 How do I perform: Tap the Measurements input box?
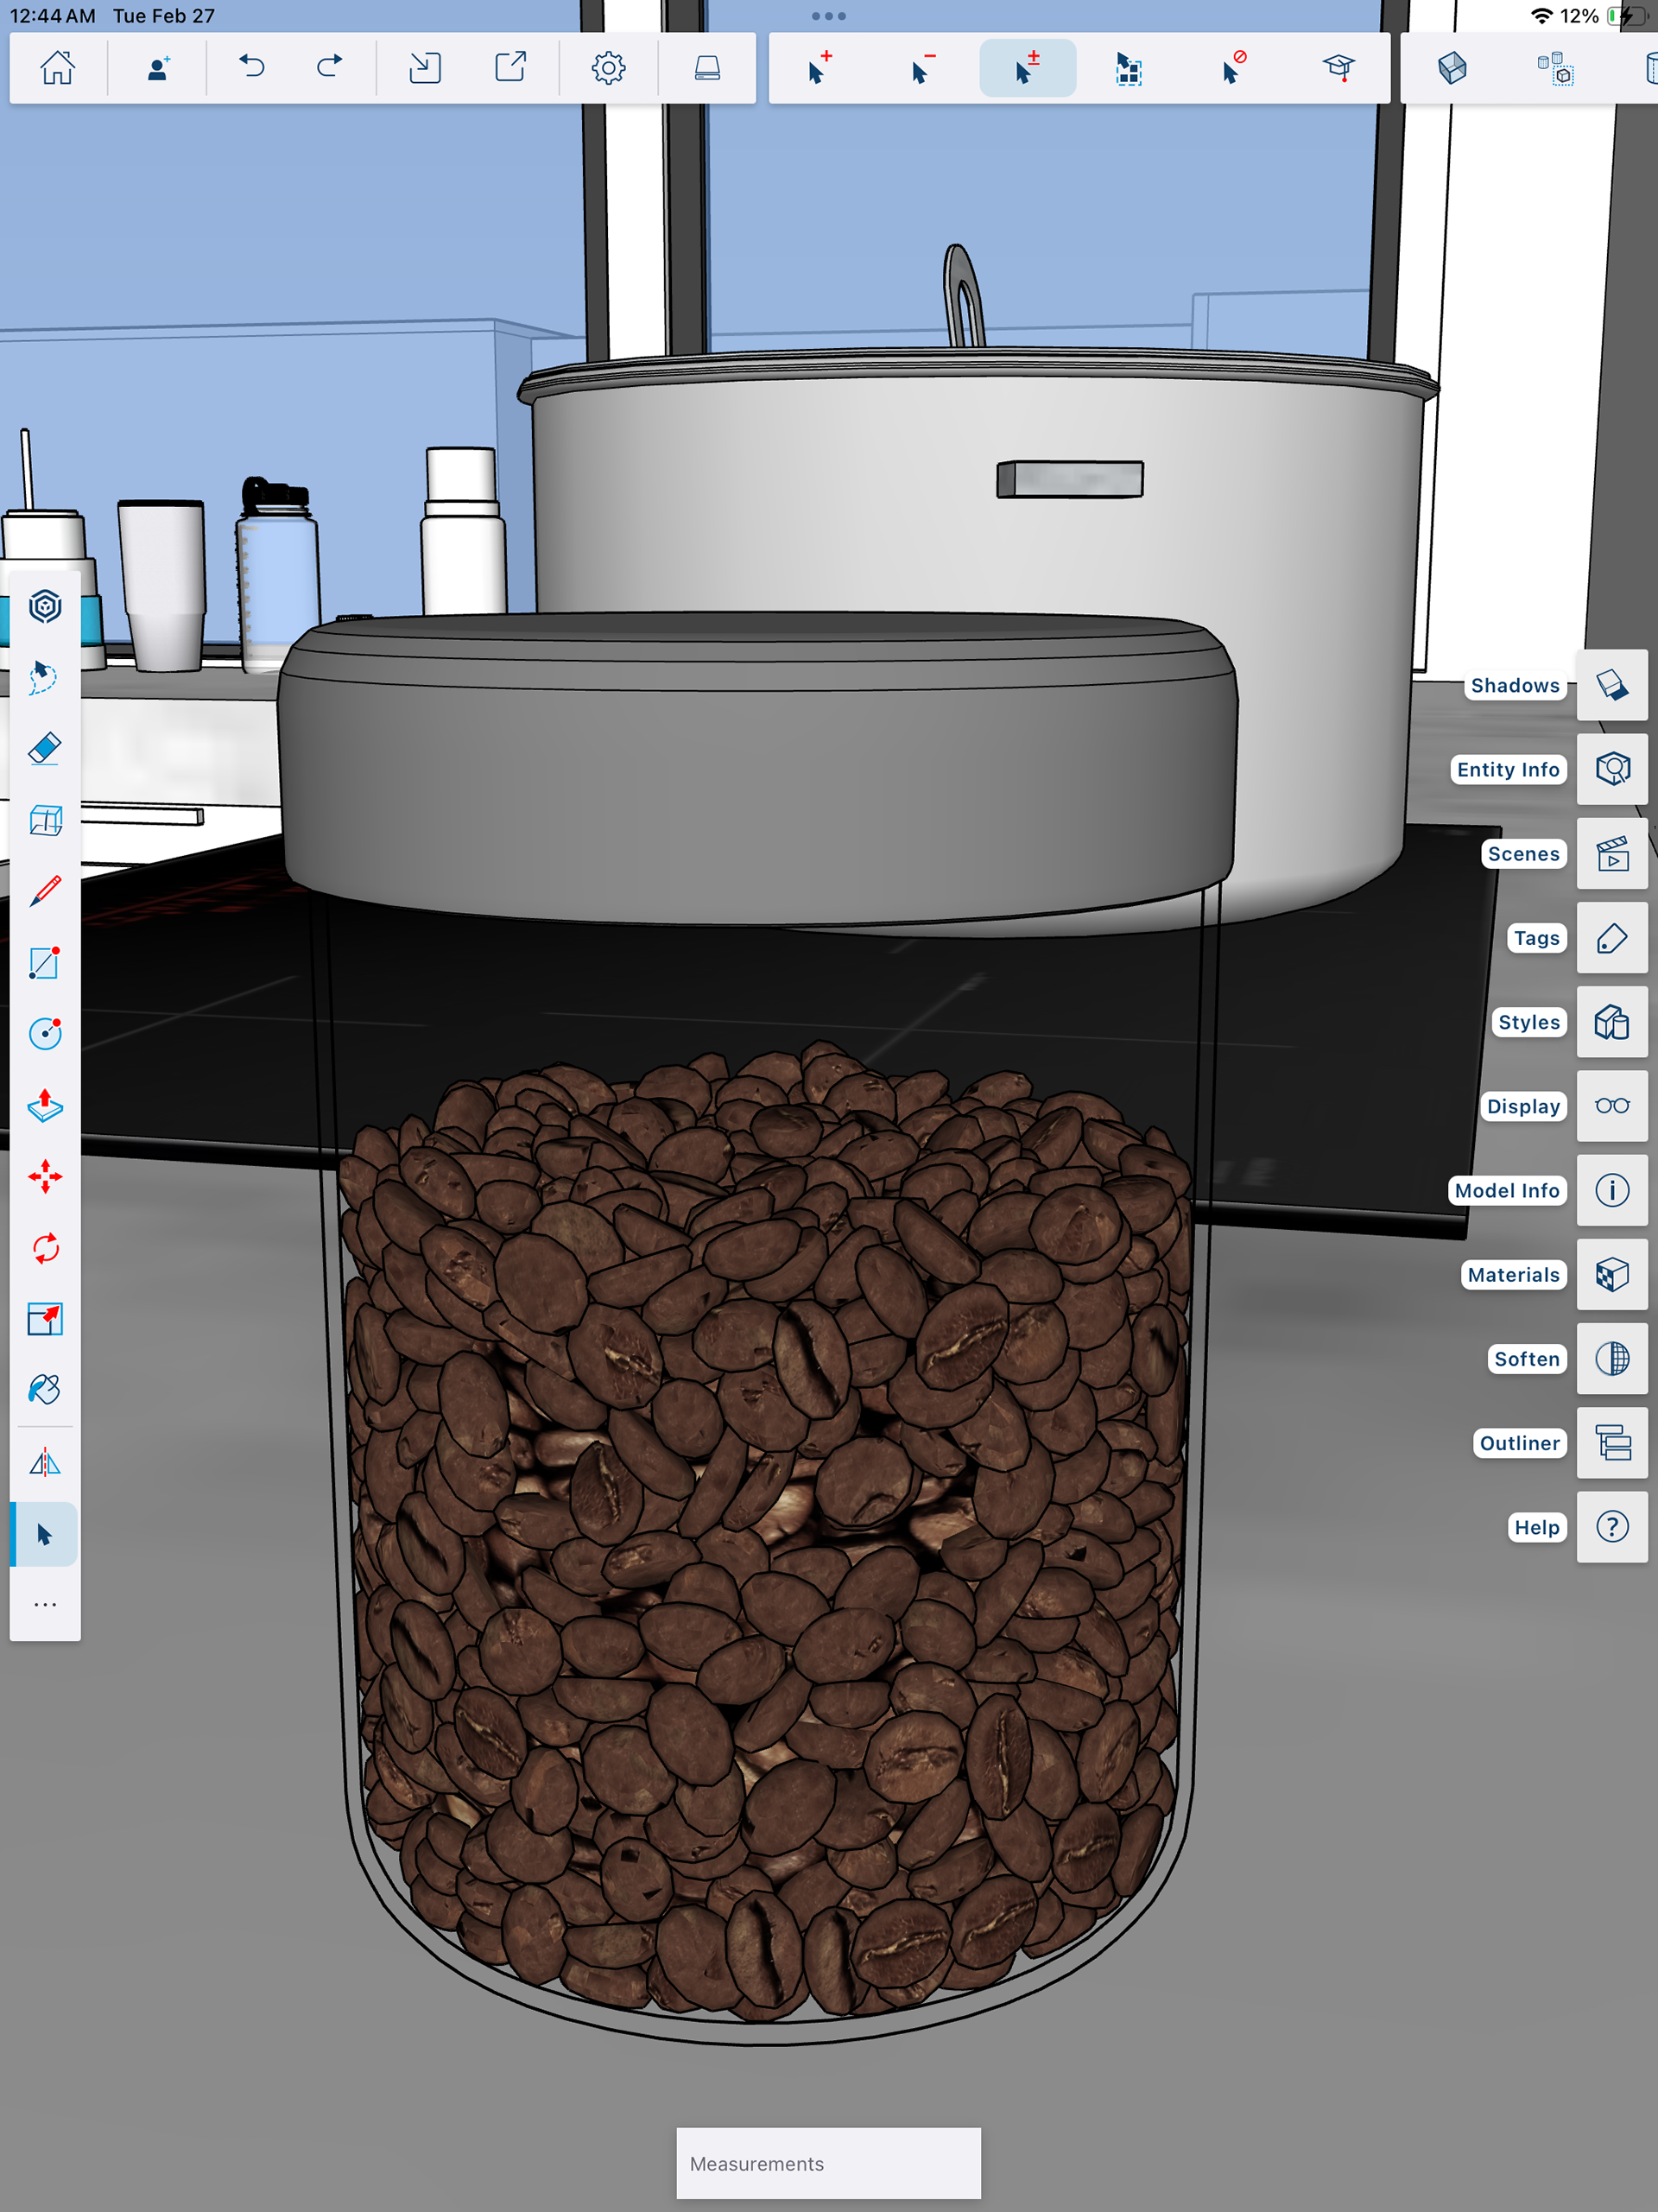pos(828,2162)
